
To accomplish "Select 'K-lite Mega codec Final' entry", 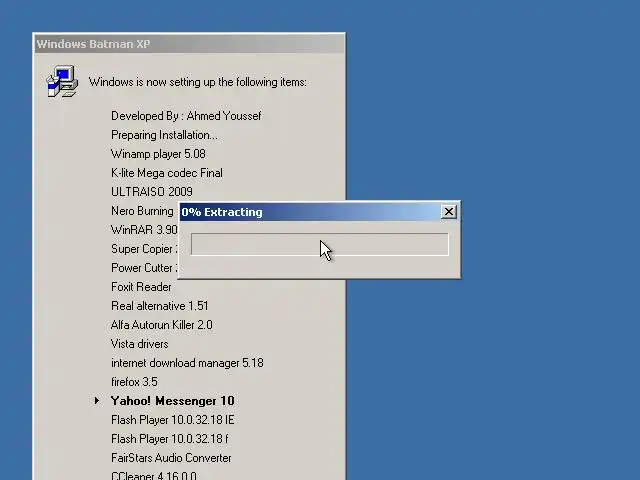I will [x=167, y=173].
